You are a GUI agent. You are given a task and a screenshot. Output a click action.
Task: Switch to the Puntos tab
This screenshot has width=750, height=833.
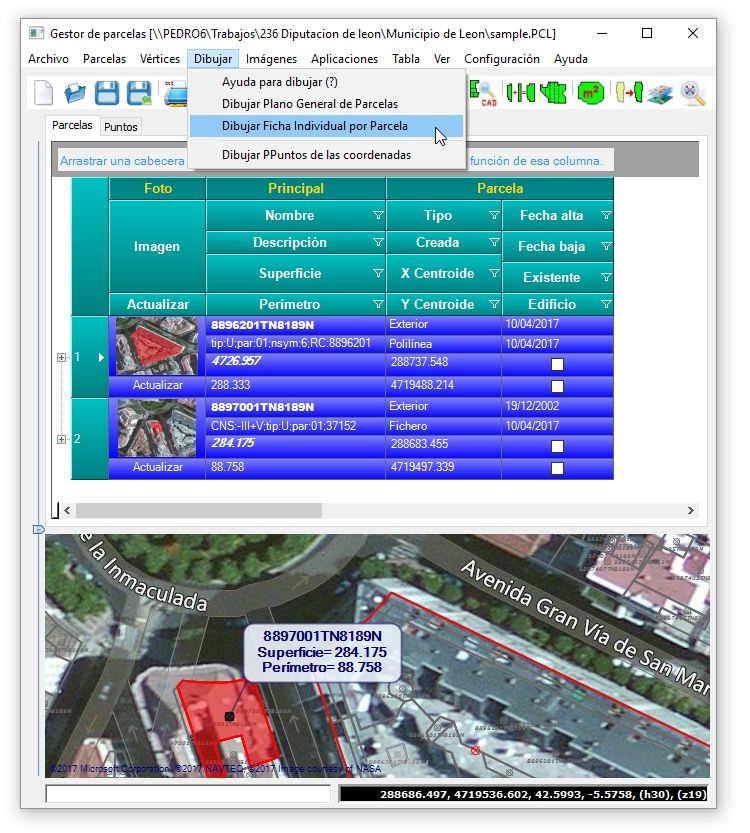(x=121, y=127)
